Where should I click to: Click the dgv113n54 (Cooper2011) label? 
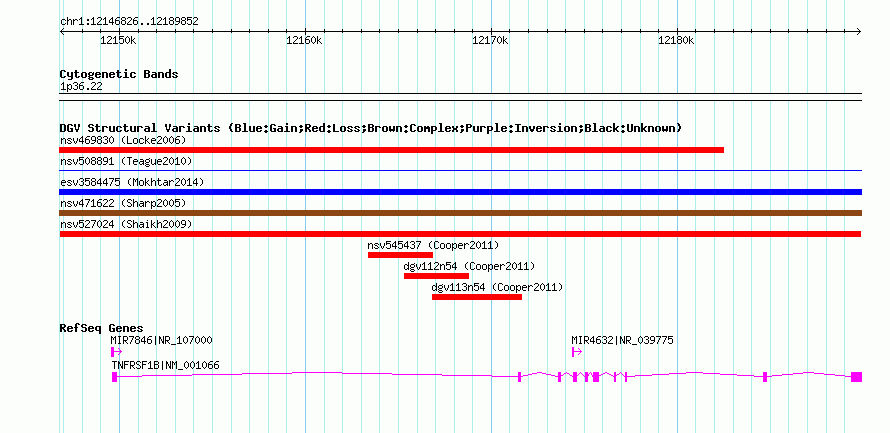(x=498, y=287)
